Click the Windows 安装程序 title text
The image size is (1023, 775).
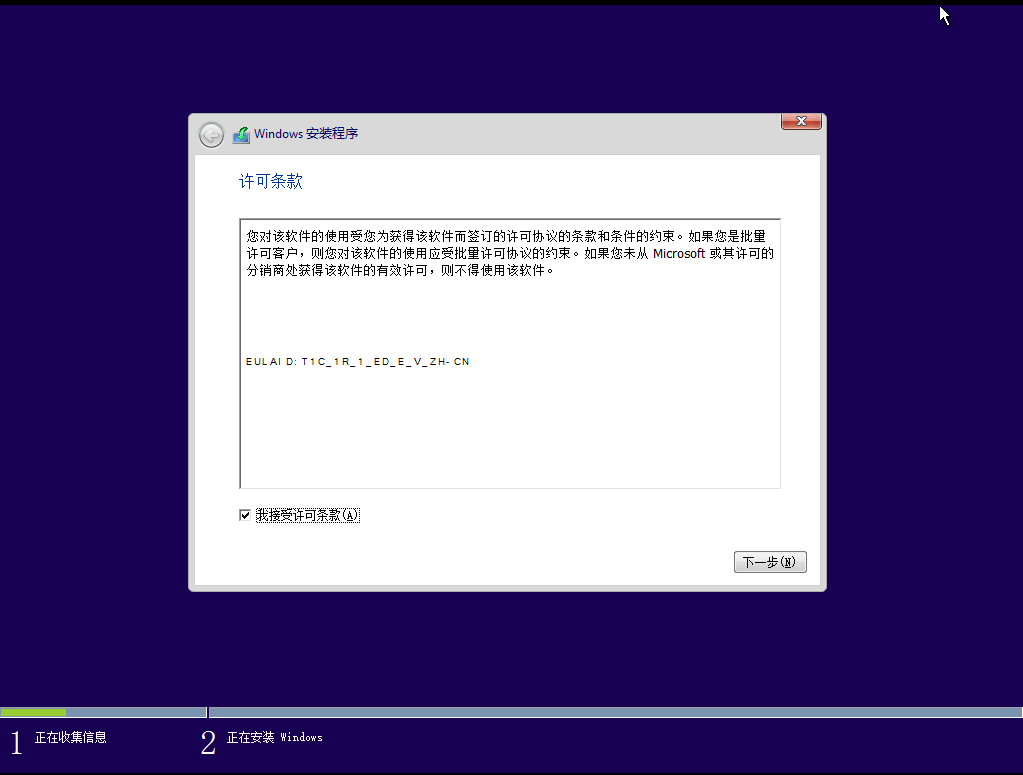306,134
